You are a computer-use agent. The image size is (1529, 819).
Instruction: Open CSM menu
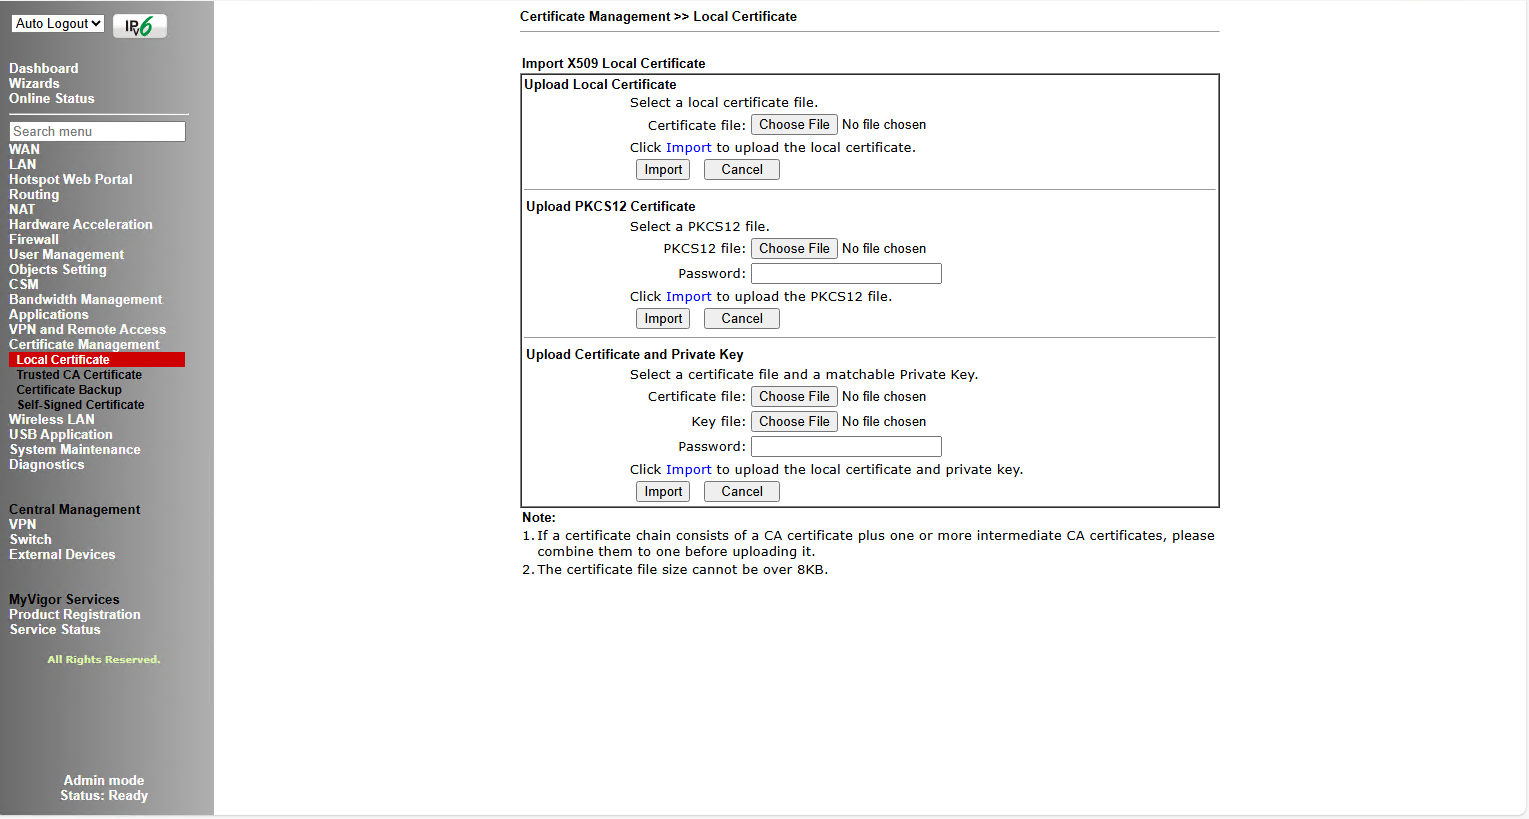[24, 284]
